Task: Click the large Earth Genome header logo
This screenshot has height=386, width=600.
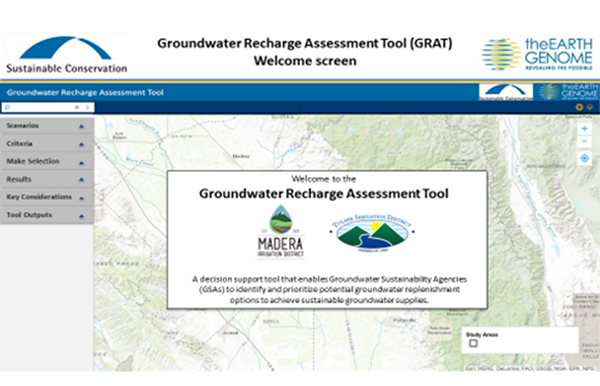Action: (537, 54)
